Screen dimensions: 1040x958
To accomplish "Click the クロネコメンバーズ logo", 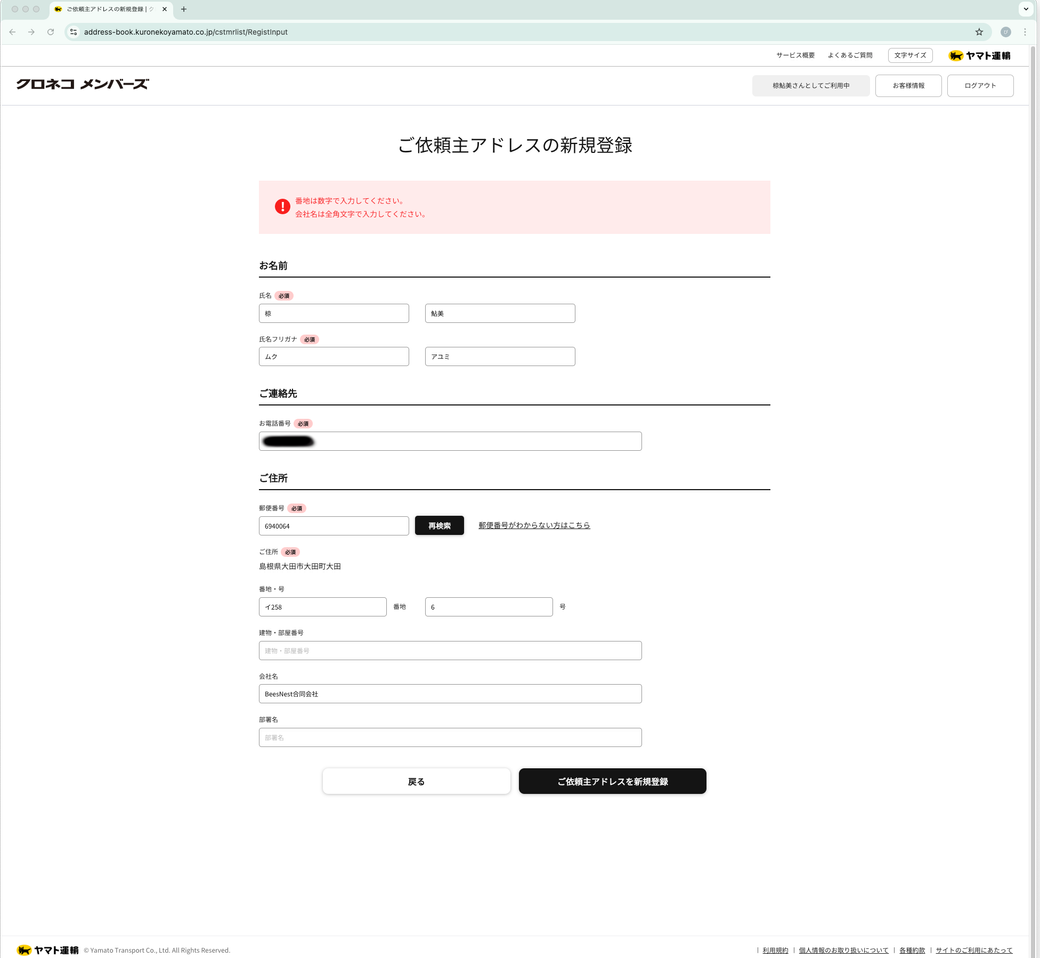I will [x=82, y=84].
